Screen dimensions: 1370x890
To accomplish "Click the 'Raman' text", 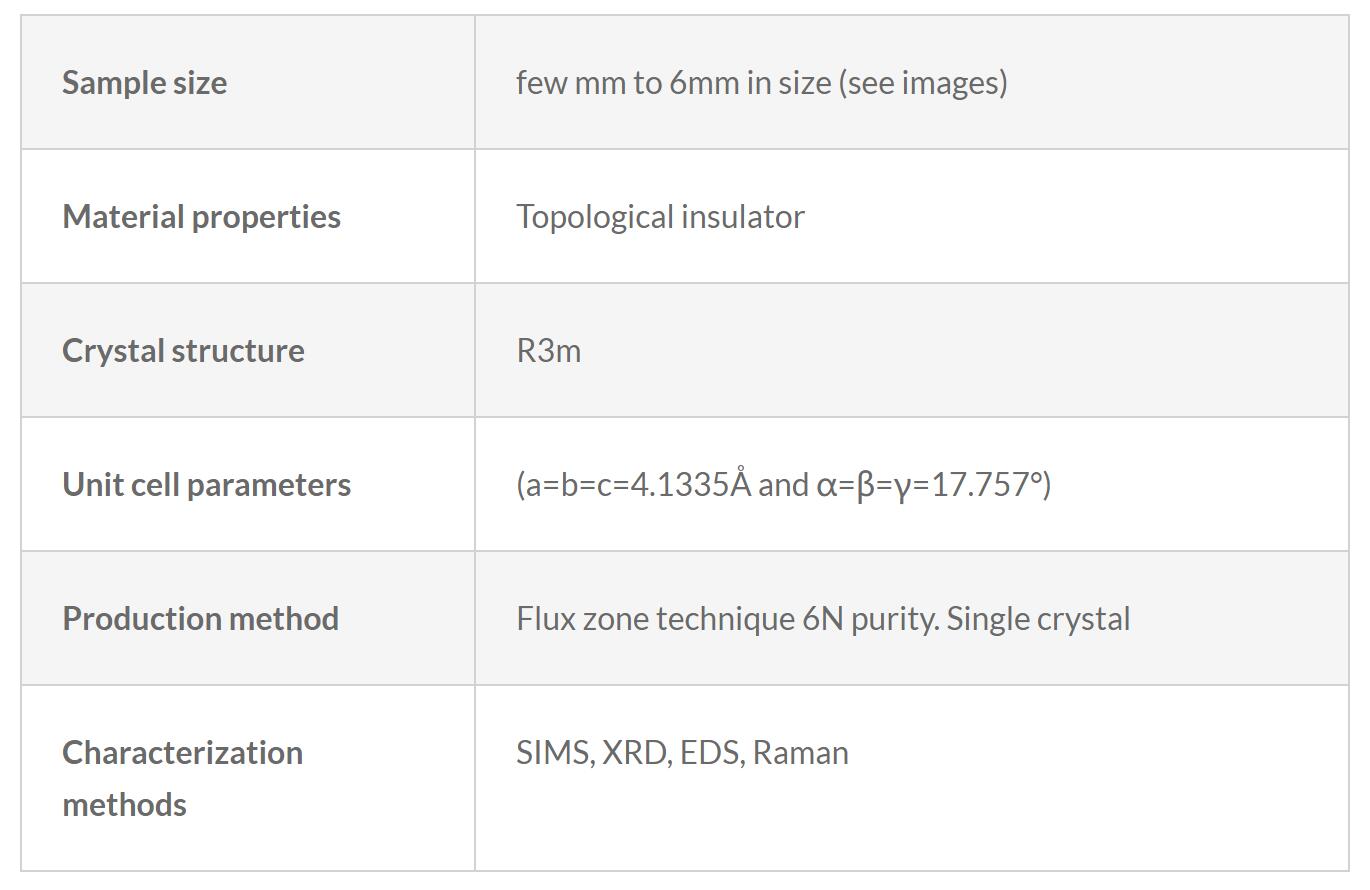I will (x=800, y=752).
